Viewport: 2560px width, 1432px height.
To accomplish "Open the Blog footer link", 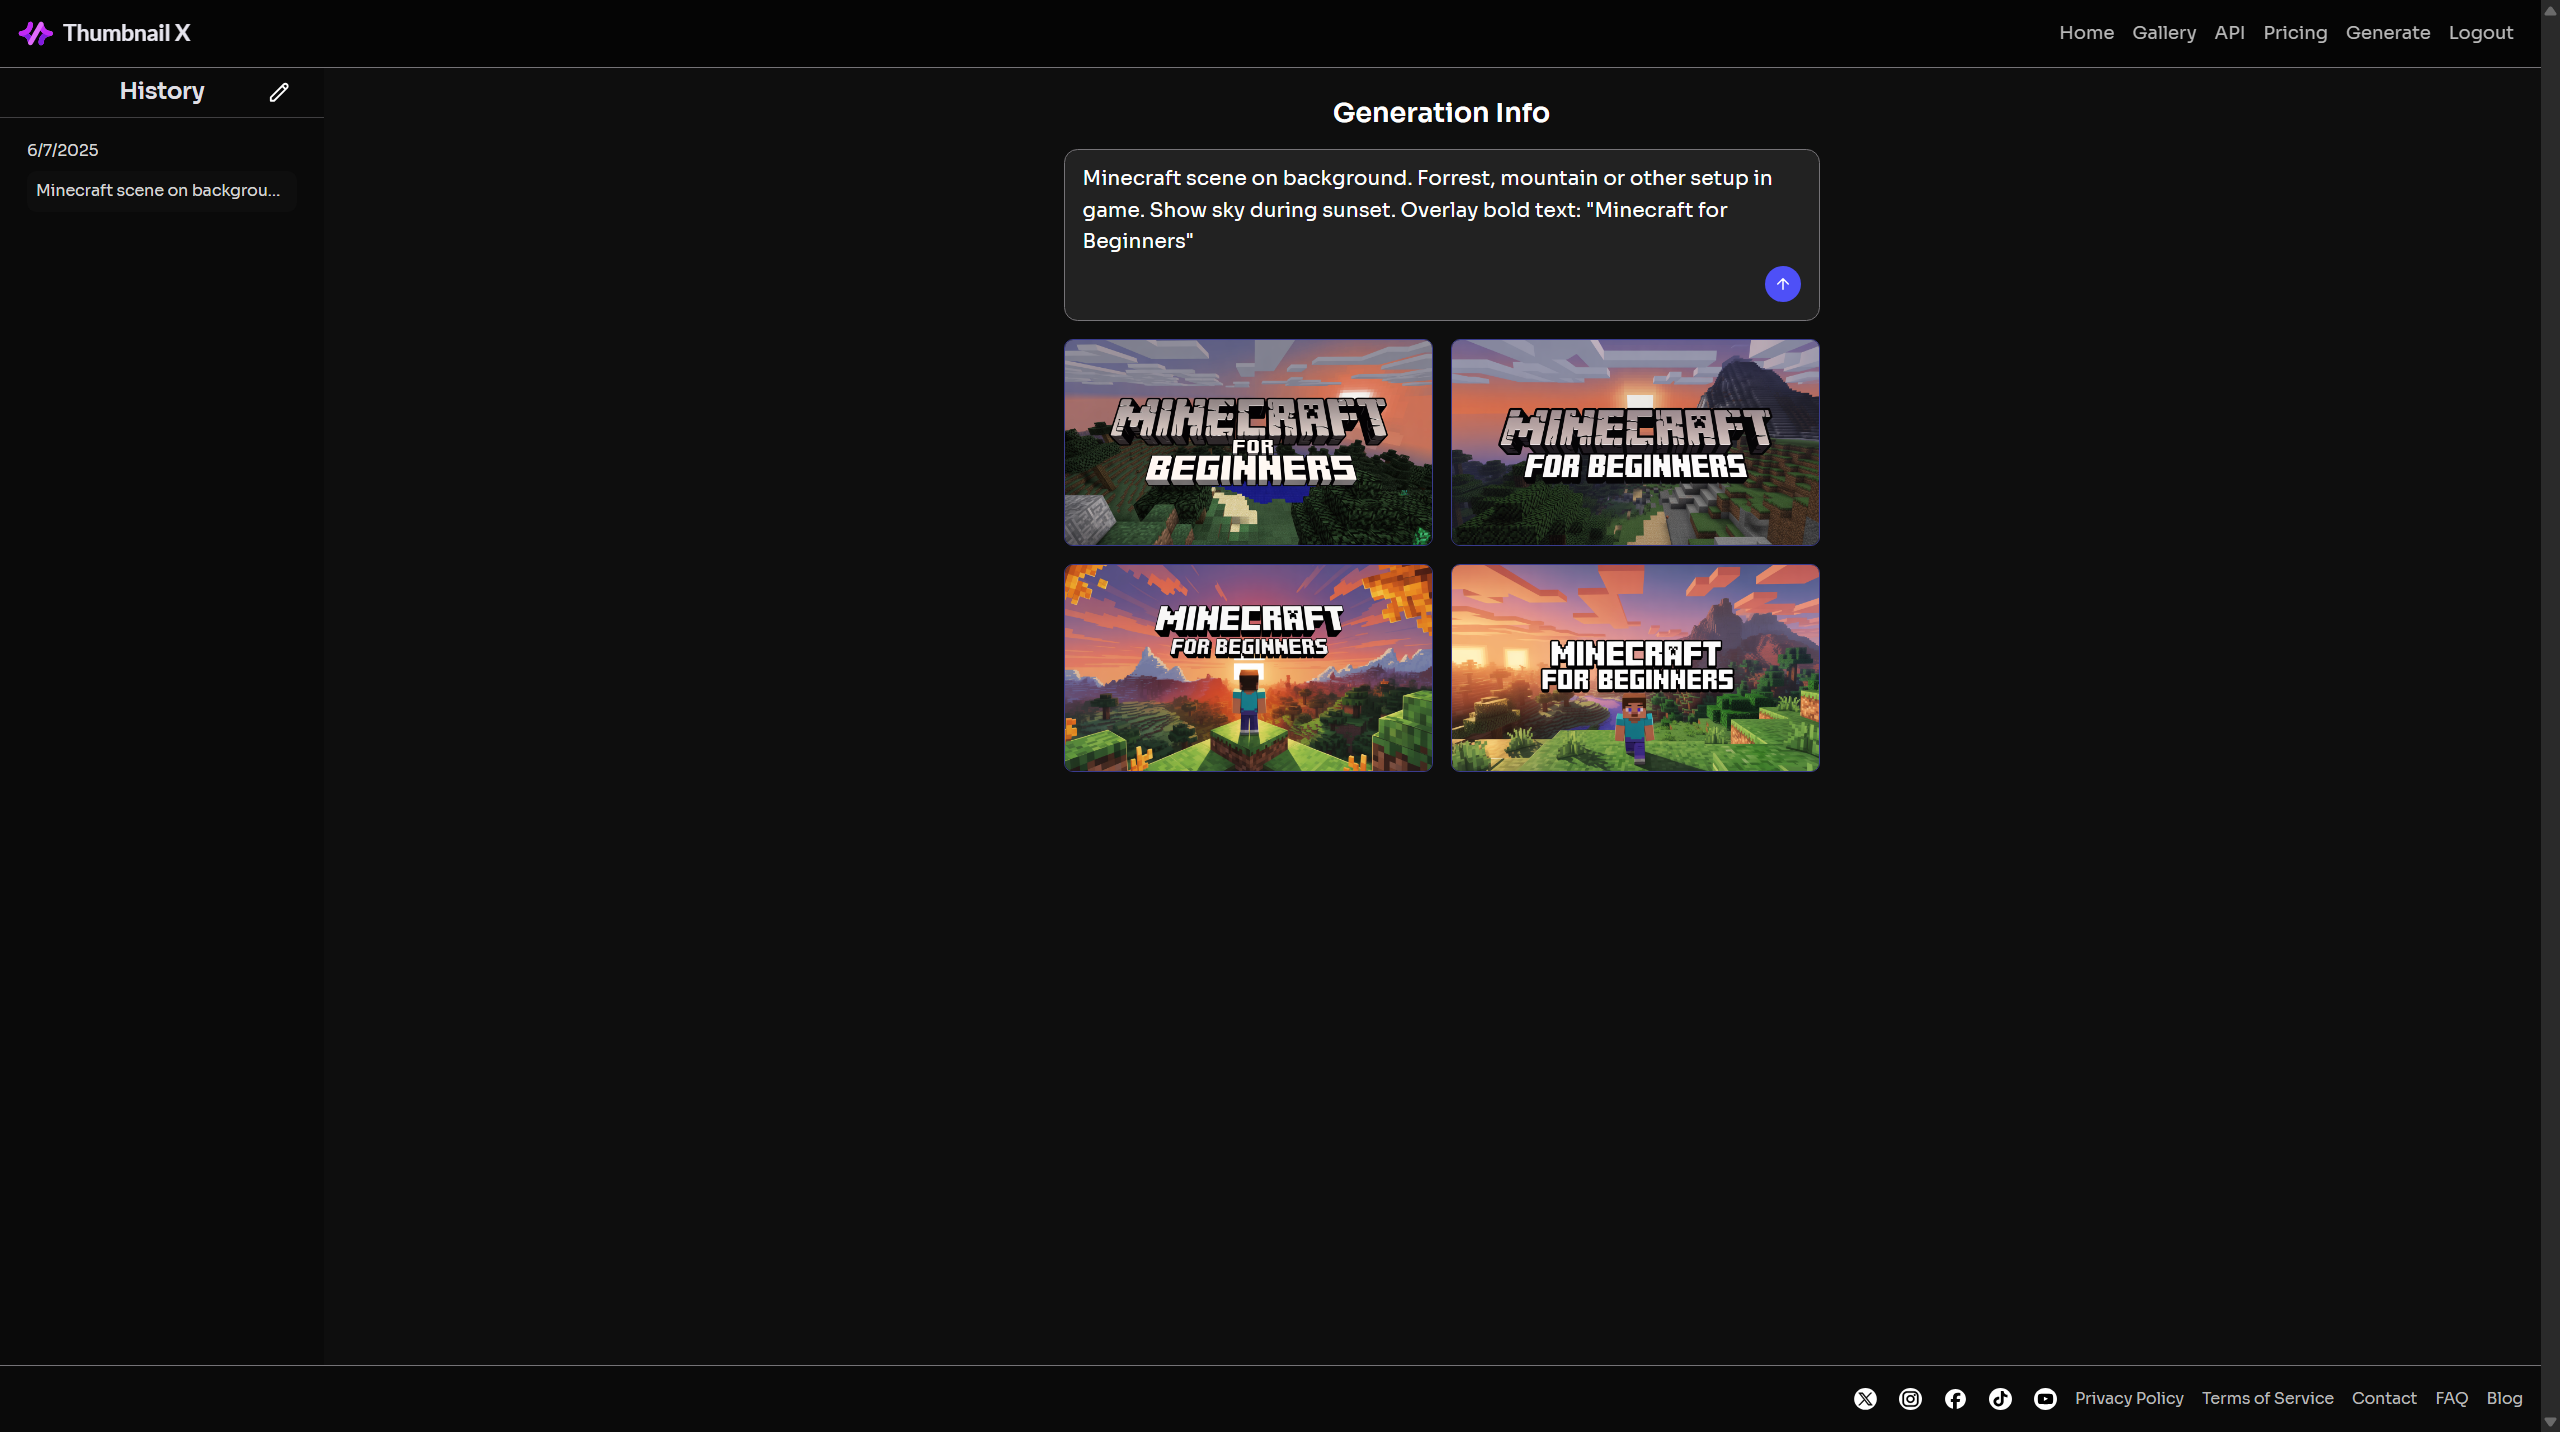I will coord(2504,1398).
